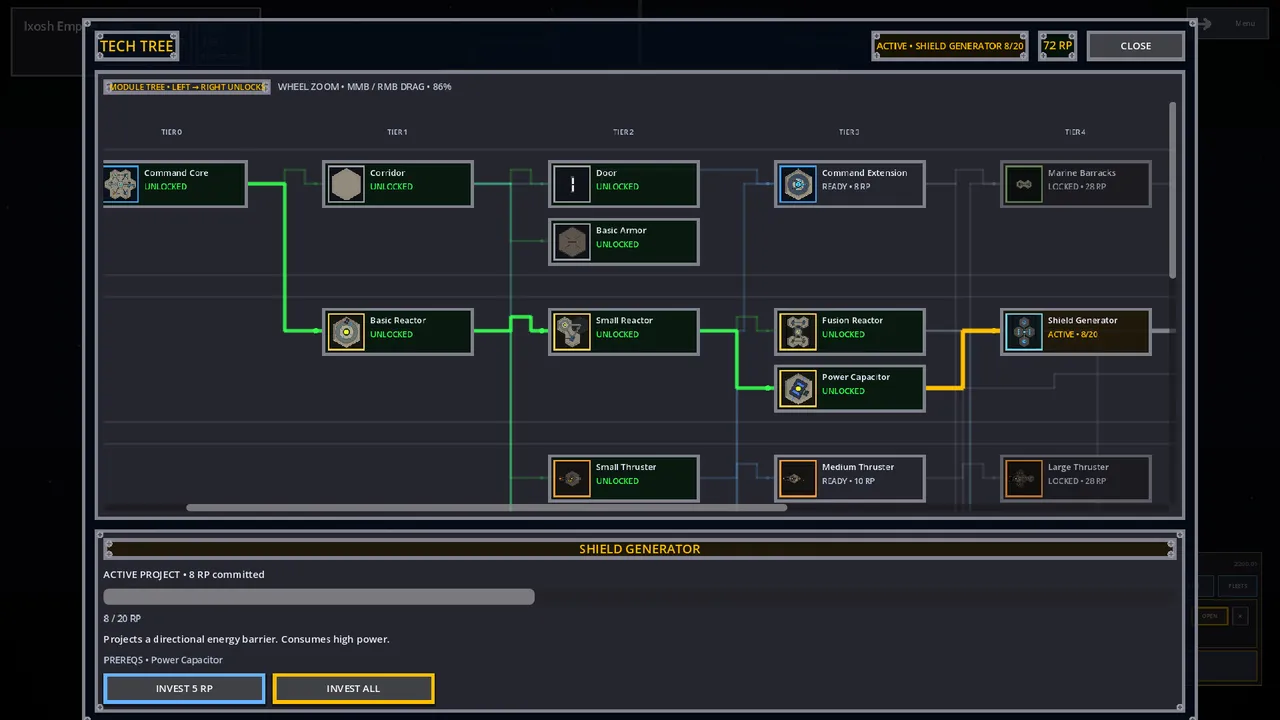Click ACTIVE PROJECT 8 RP committed text
Screen dimensions: 1280x720
point(184,575)
